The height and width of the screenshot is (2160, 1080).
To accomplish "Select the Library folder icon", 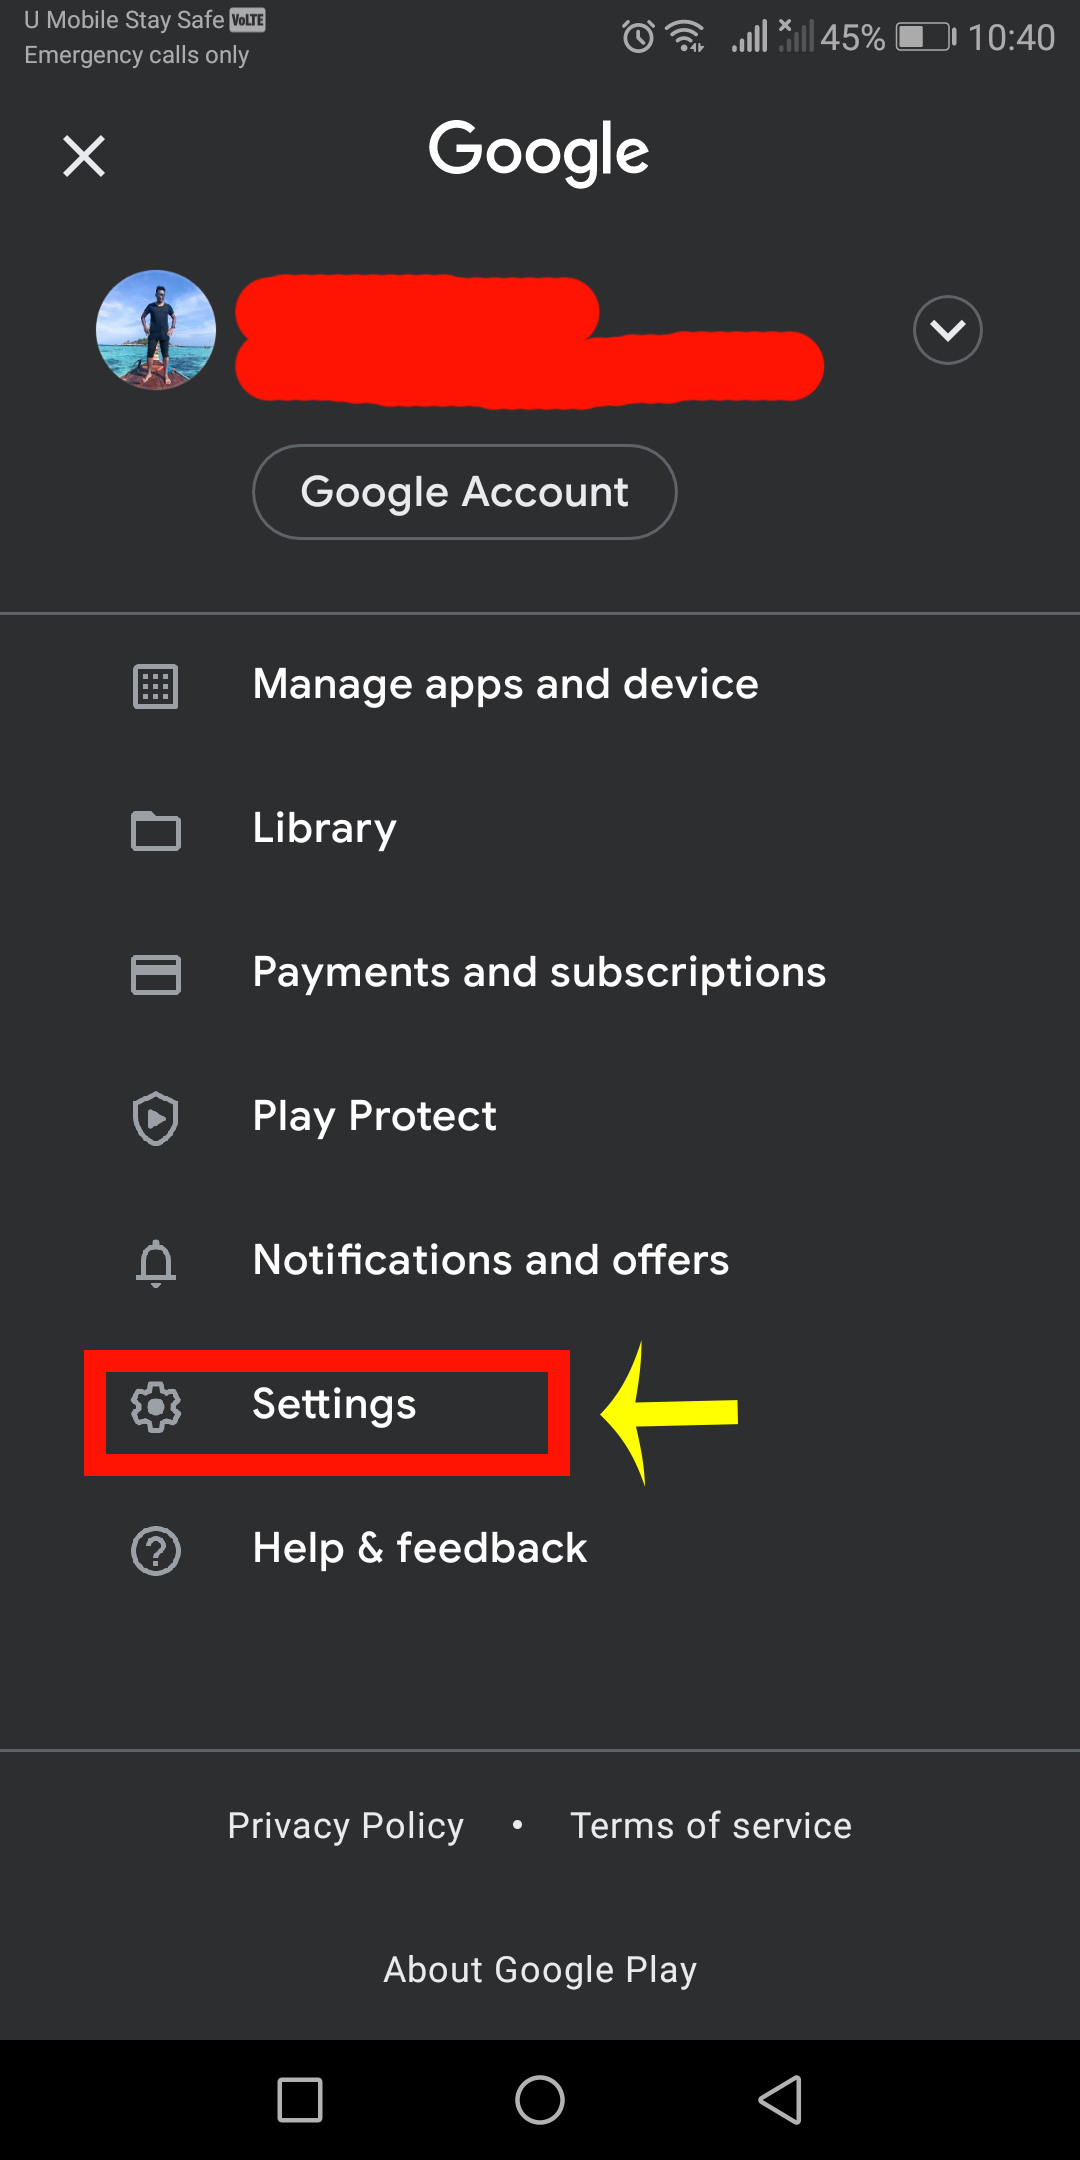I will click(x=155, y=830).
